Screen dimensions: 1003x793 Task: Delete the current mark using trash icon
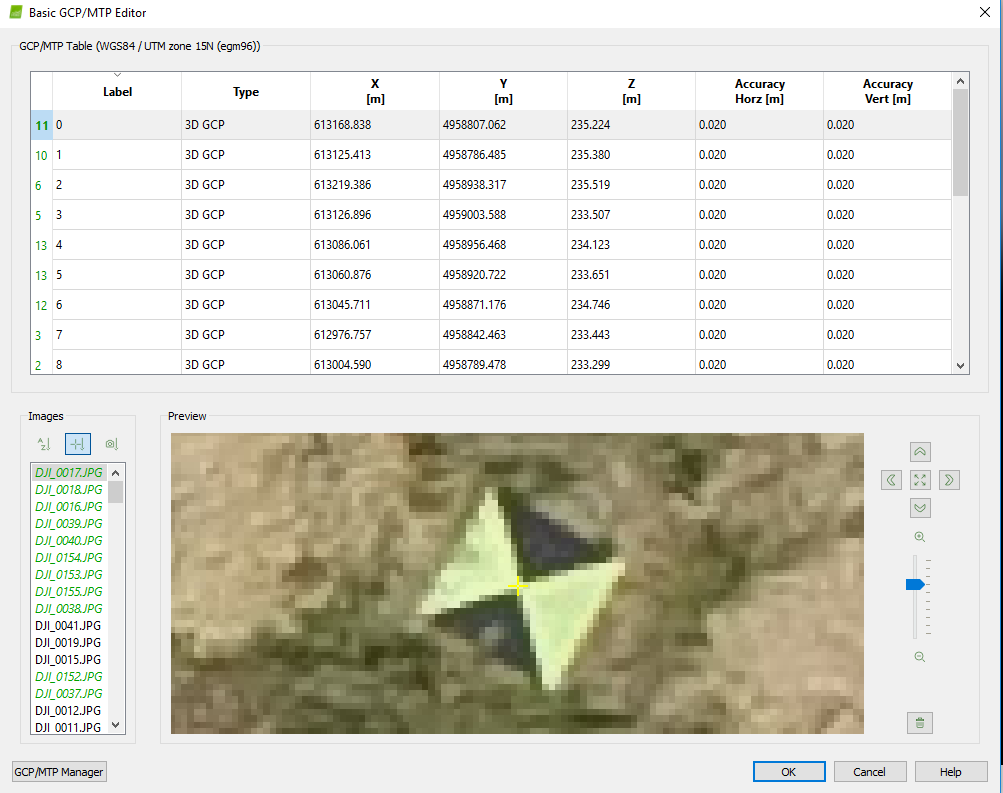click(x=919, y=722)
